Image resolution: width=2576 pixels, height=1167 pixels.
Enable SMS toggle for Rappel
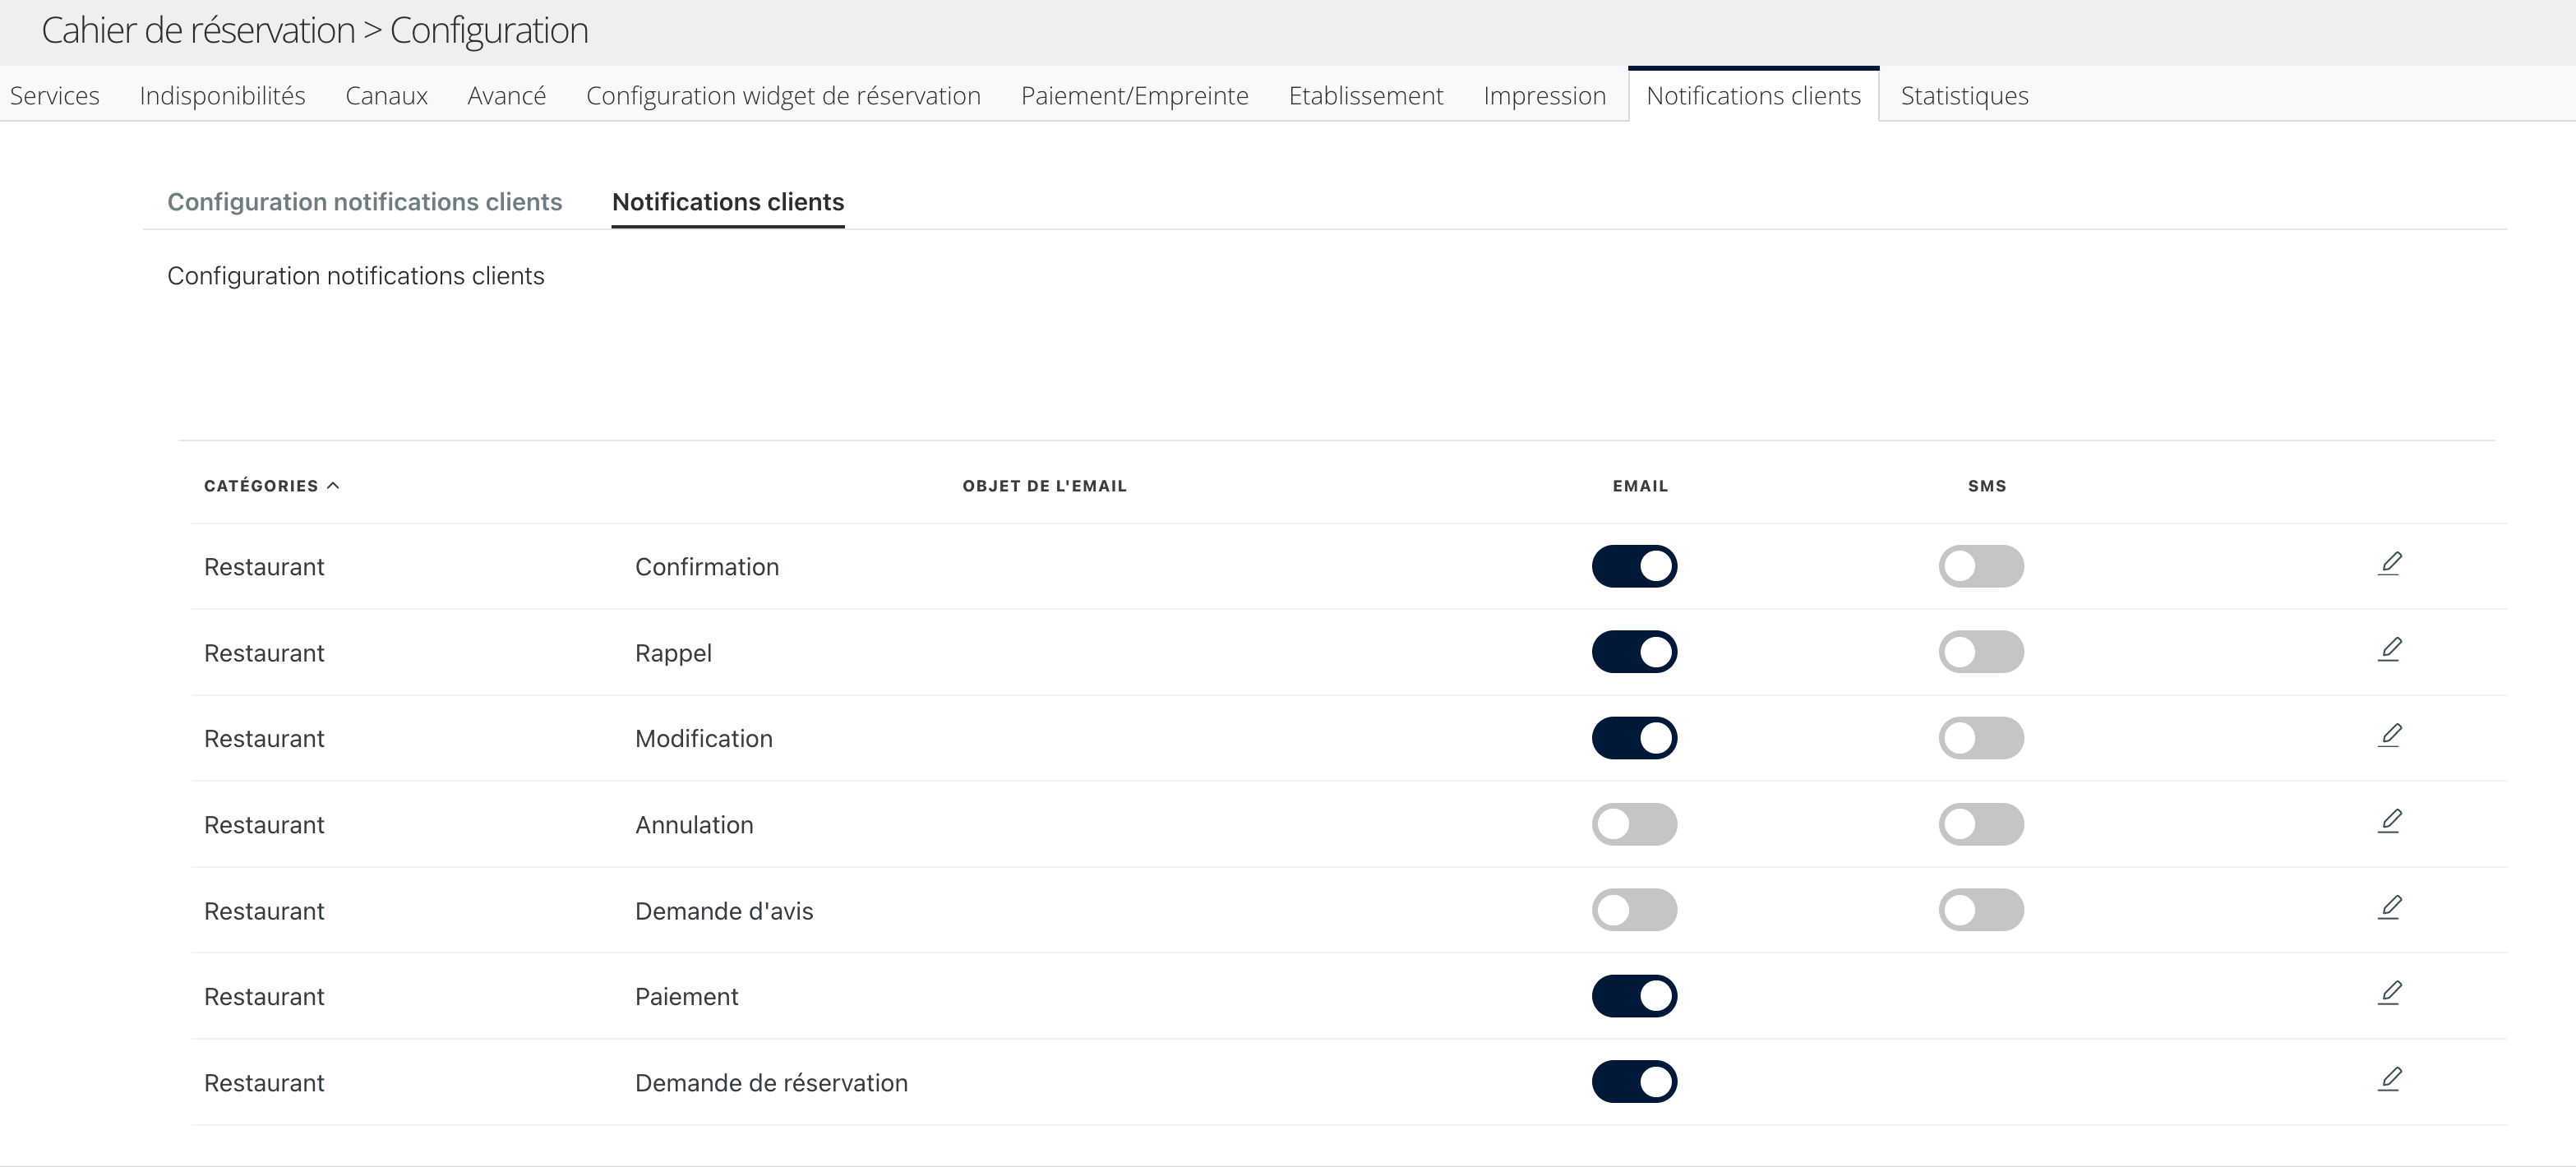(x=1980, y=652)
